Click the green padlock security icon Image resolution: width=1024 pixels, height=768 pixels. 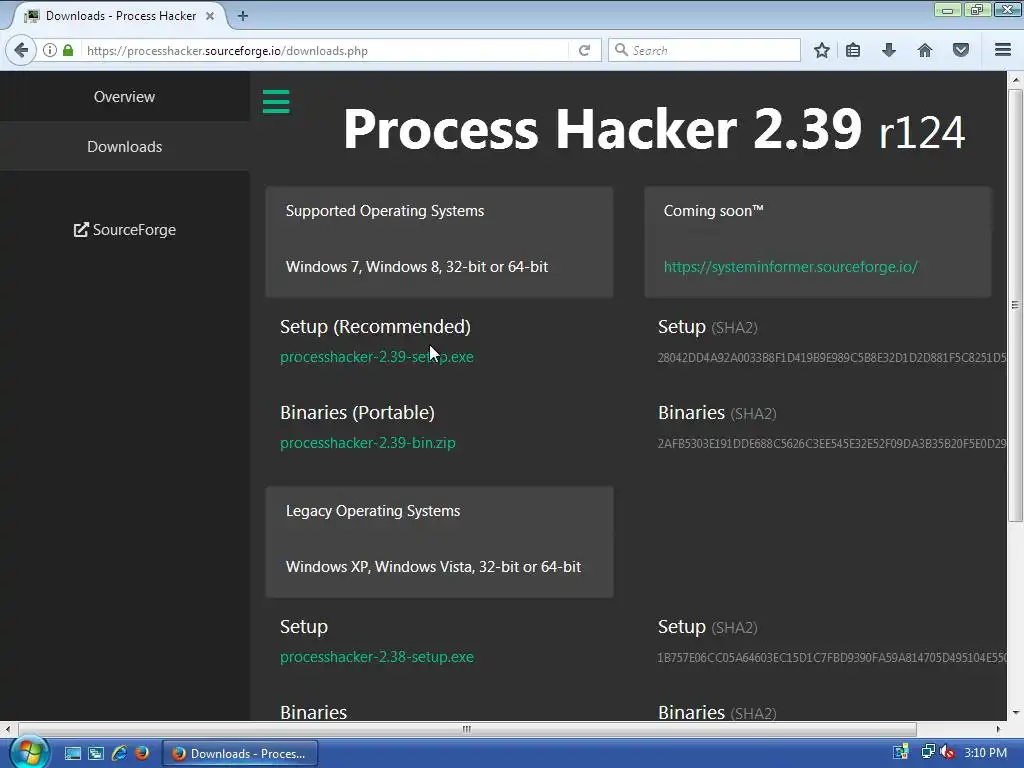click(68, 50)
